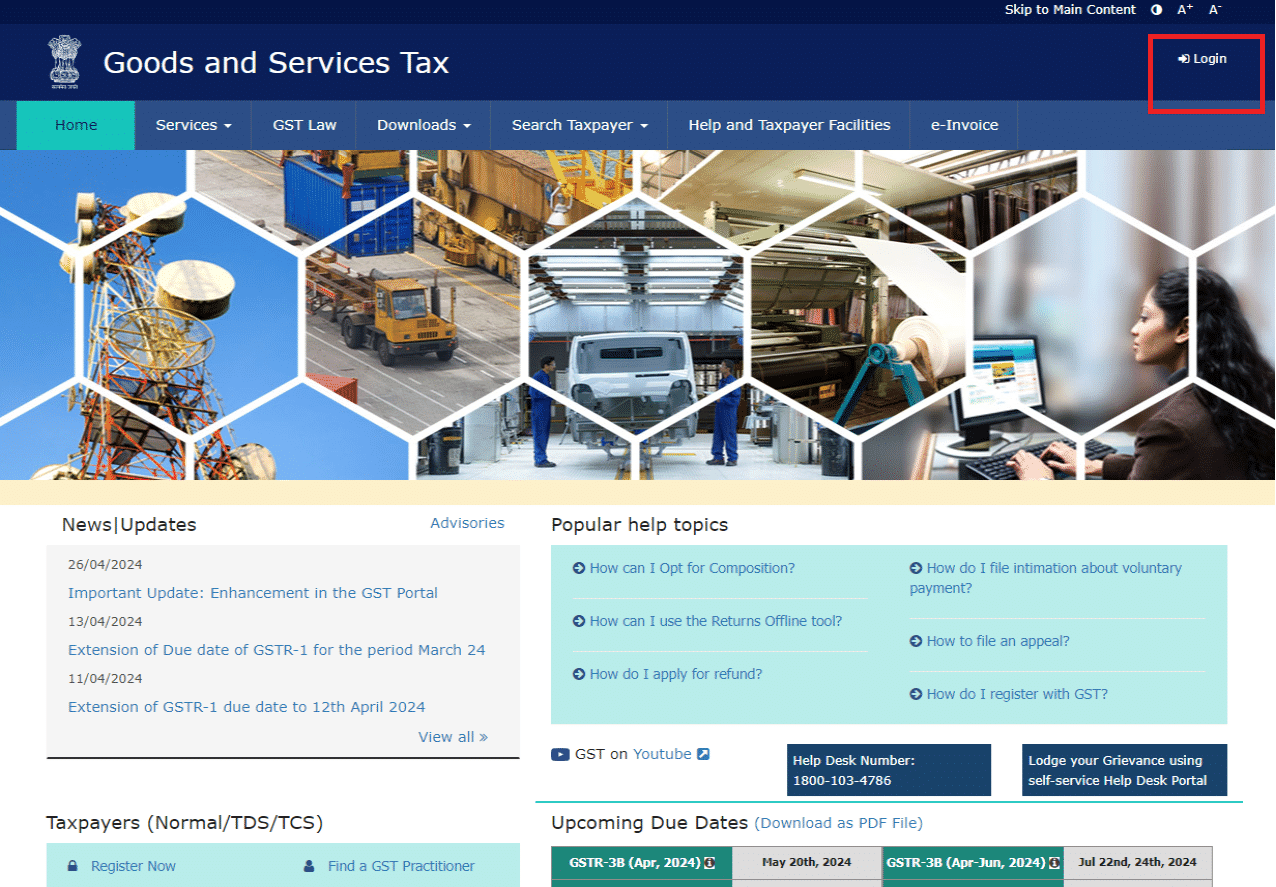Viewport: 1276px width, 887px height.
Task: Select the Help Desk Number panel
Action: pyautogui.click(x=888, y=770)
